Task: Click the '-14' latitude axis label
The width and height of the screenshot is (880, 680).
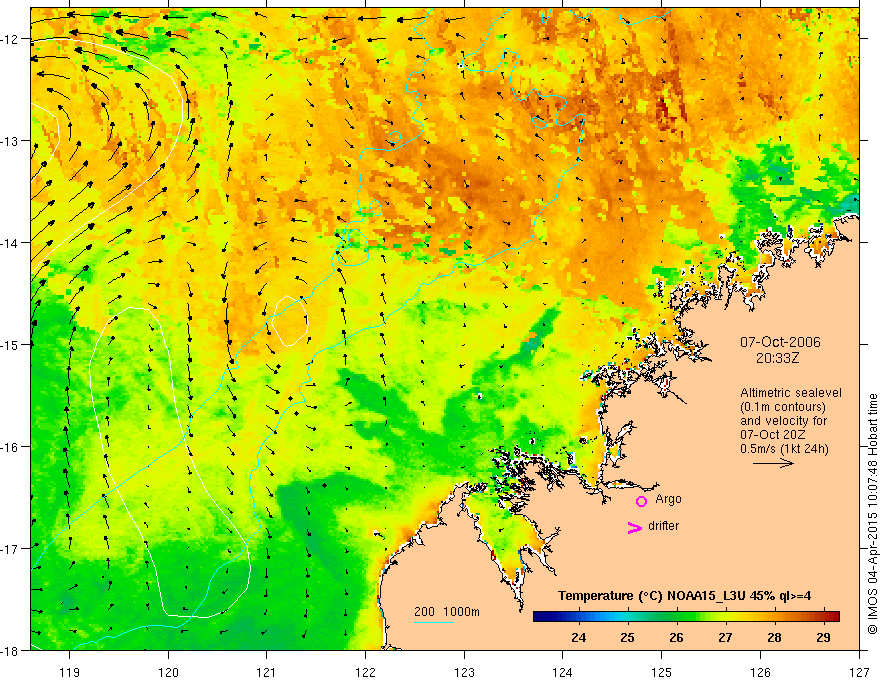Action: click(11, 242)
